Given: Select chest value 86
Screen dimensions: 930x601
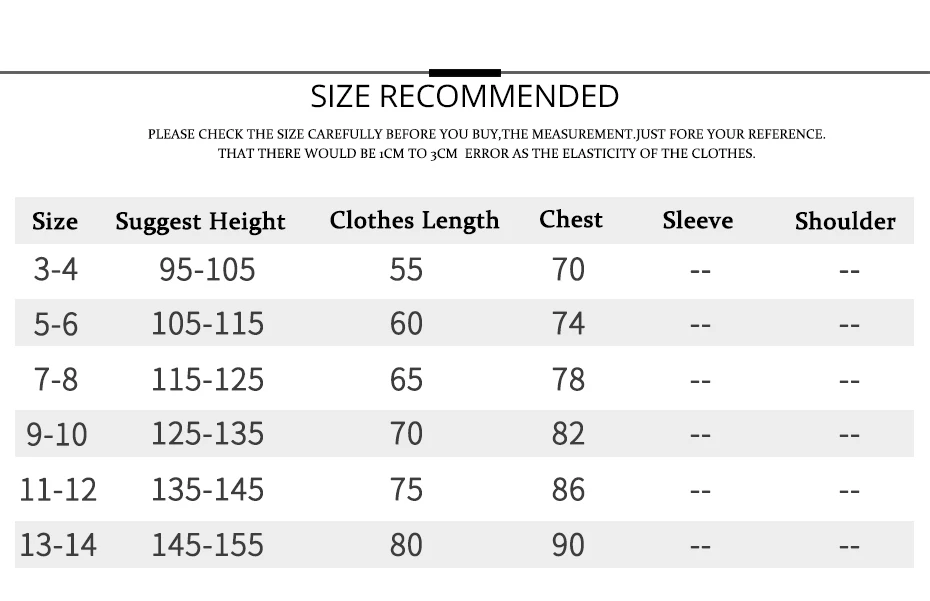Looking at the screenshot, I should point(568,489).
